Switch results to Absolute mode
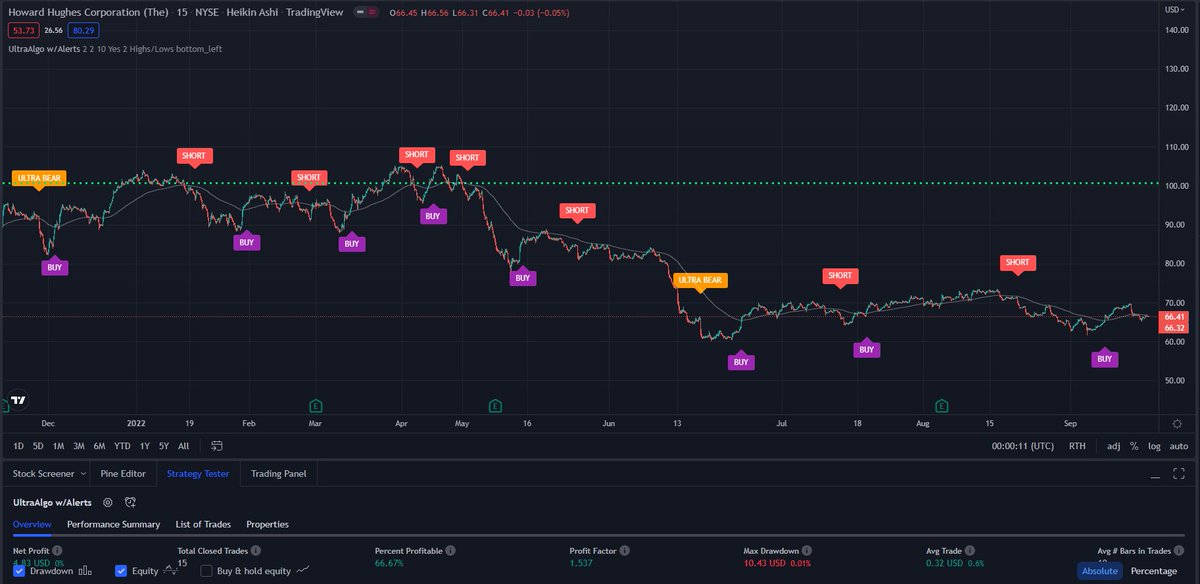Viewport: 1200px width, 584px height. click(x=1100, y=571)
